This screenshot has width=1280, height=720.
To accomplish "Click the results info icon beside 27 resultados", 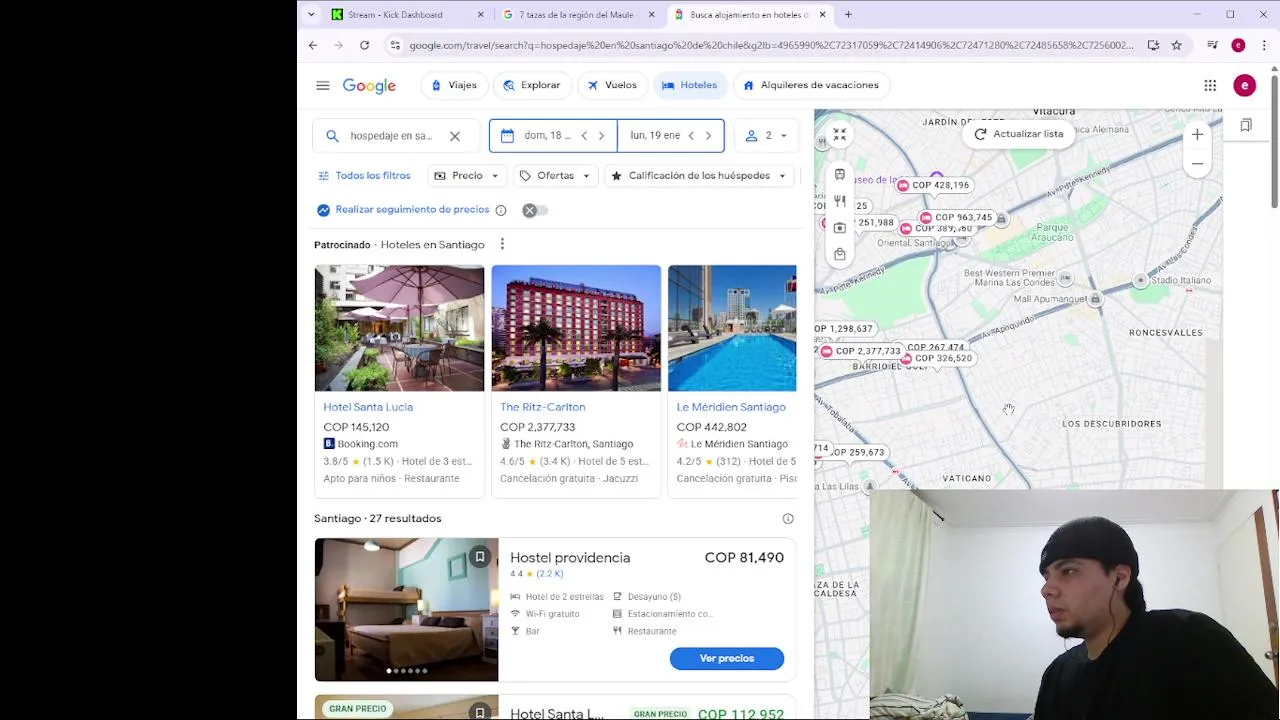I will coord(788,518).
